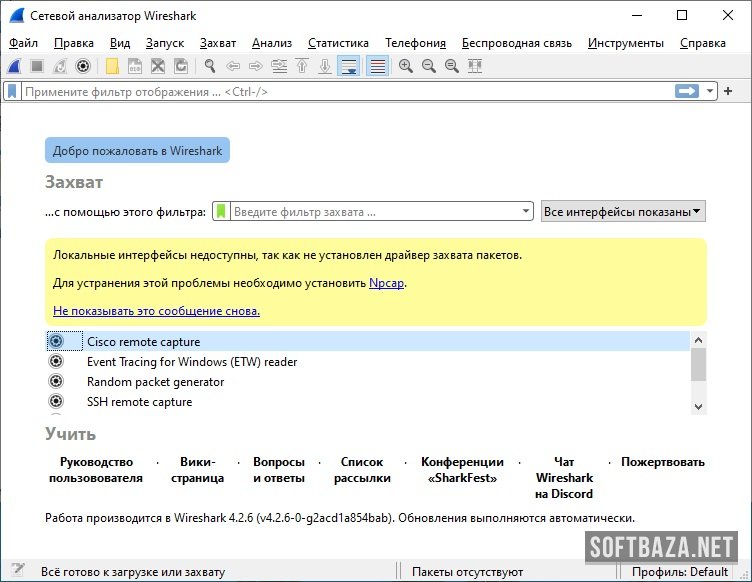Image resolution: width=752 pixels, height=582 pixels.
Task: Open the 'Все интерфейсы показаны' dropdown
Action: pyautogui.click(x=622, y=212)
